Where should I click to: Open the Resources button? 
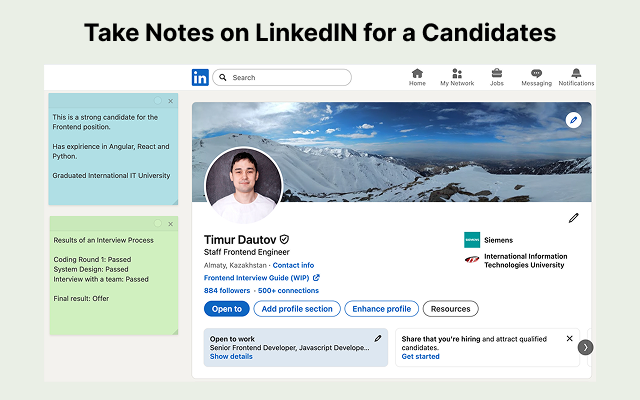(x=451, y=309)
